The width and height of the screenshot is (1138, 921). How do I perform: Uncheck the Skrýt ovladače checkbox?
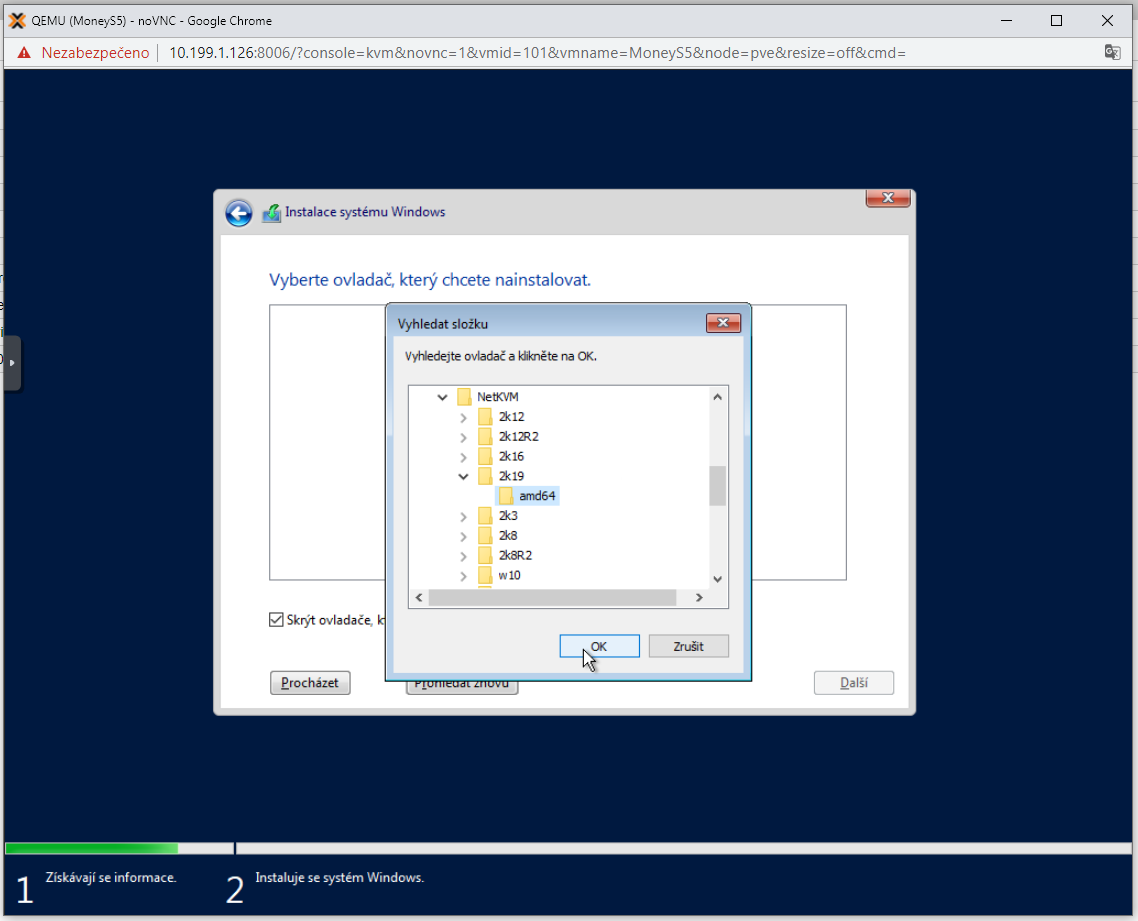pos(277,620)
